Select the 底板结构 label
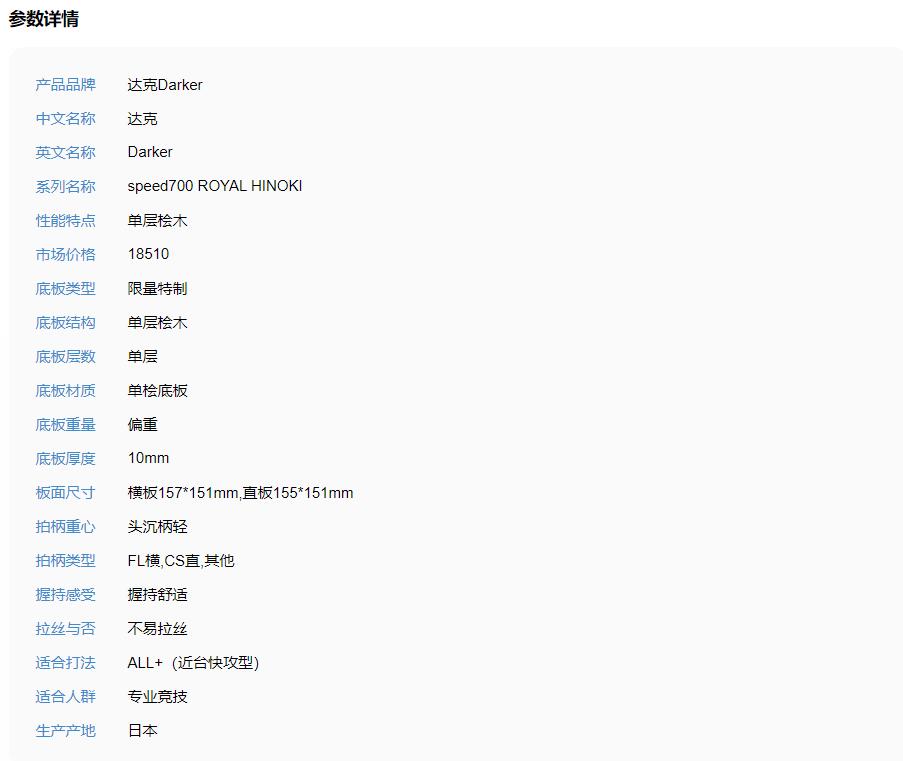This screenshot has width=903, height=761. (x=66, y=323)
